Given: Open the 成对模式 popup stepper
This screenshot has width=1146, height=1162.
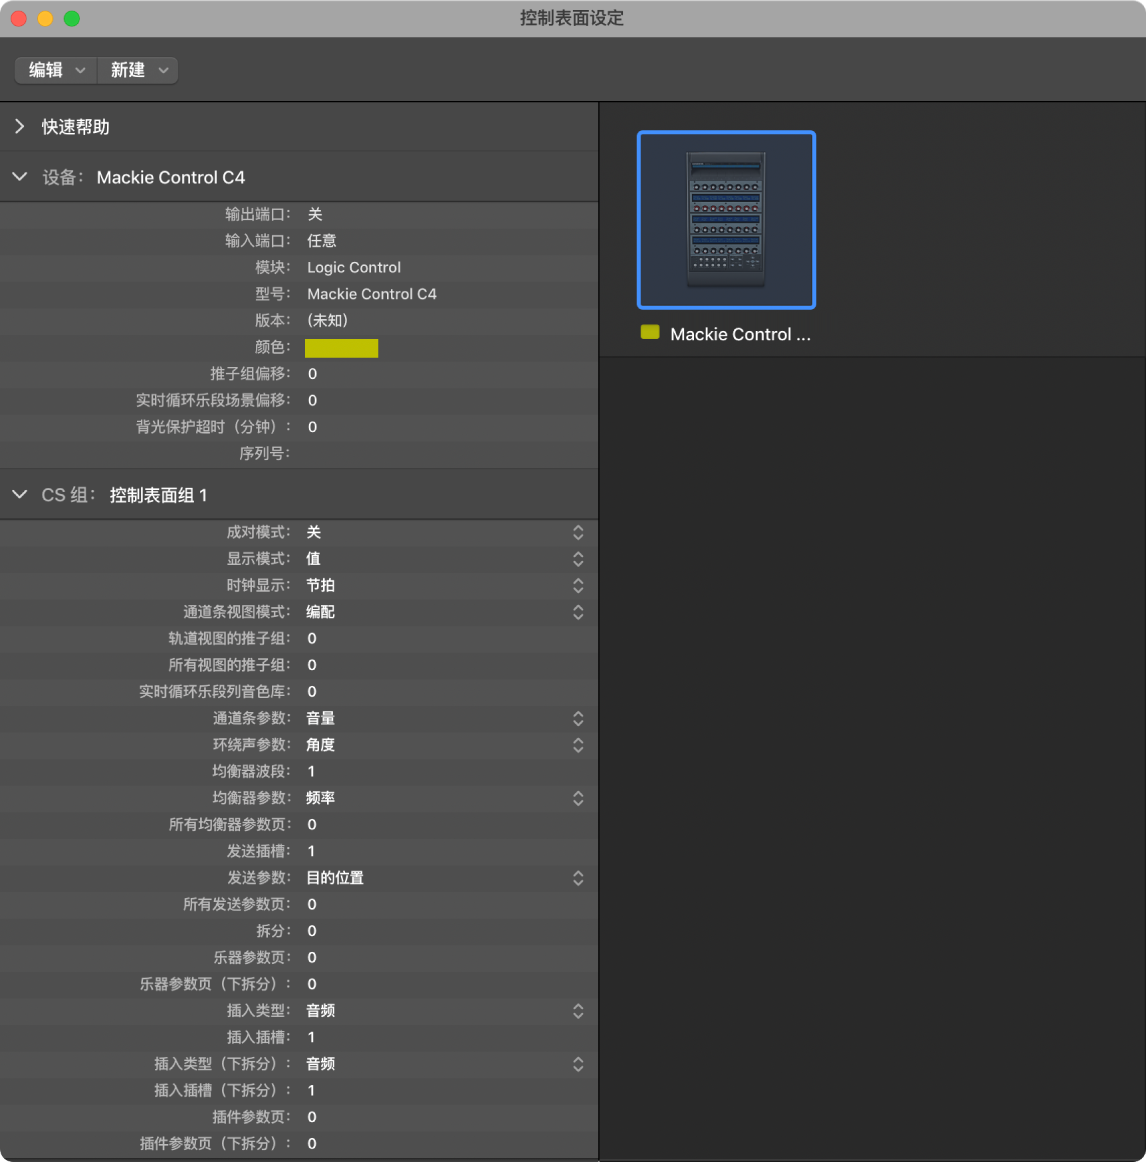Looking at the screenshot, I should pyautogui.click(x=578, y=532).
